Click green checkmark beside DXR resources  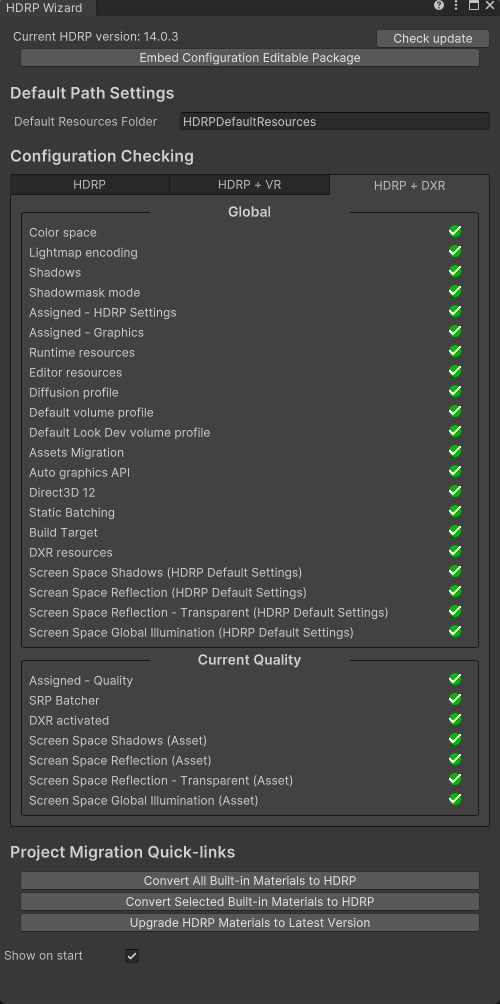coord(455,551)
